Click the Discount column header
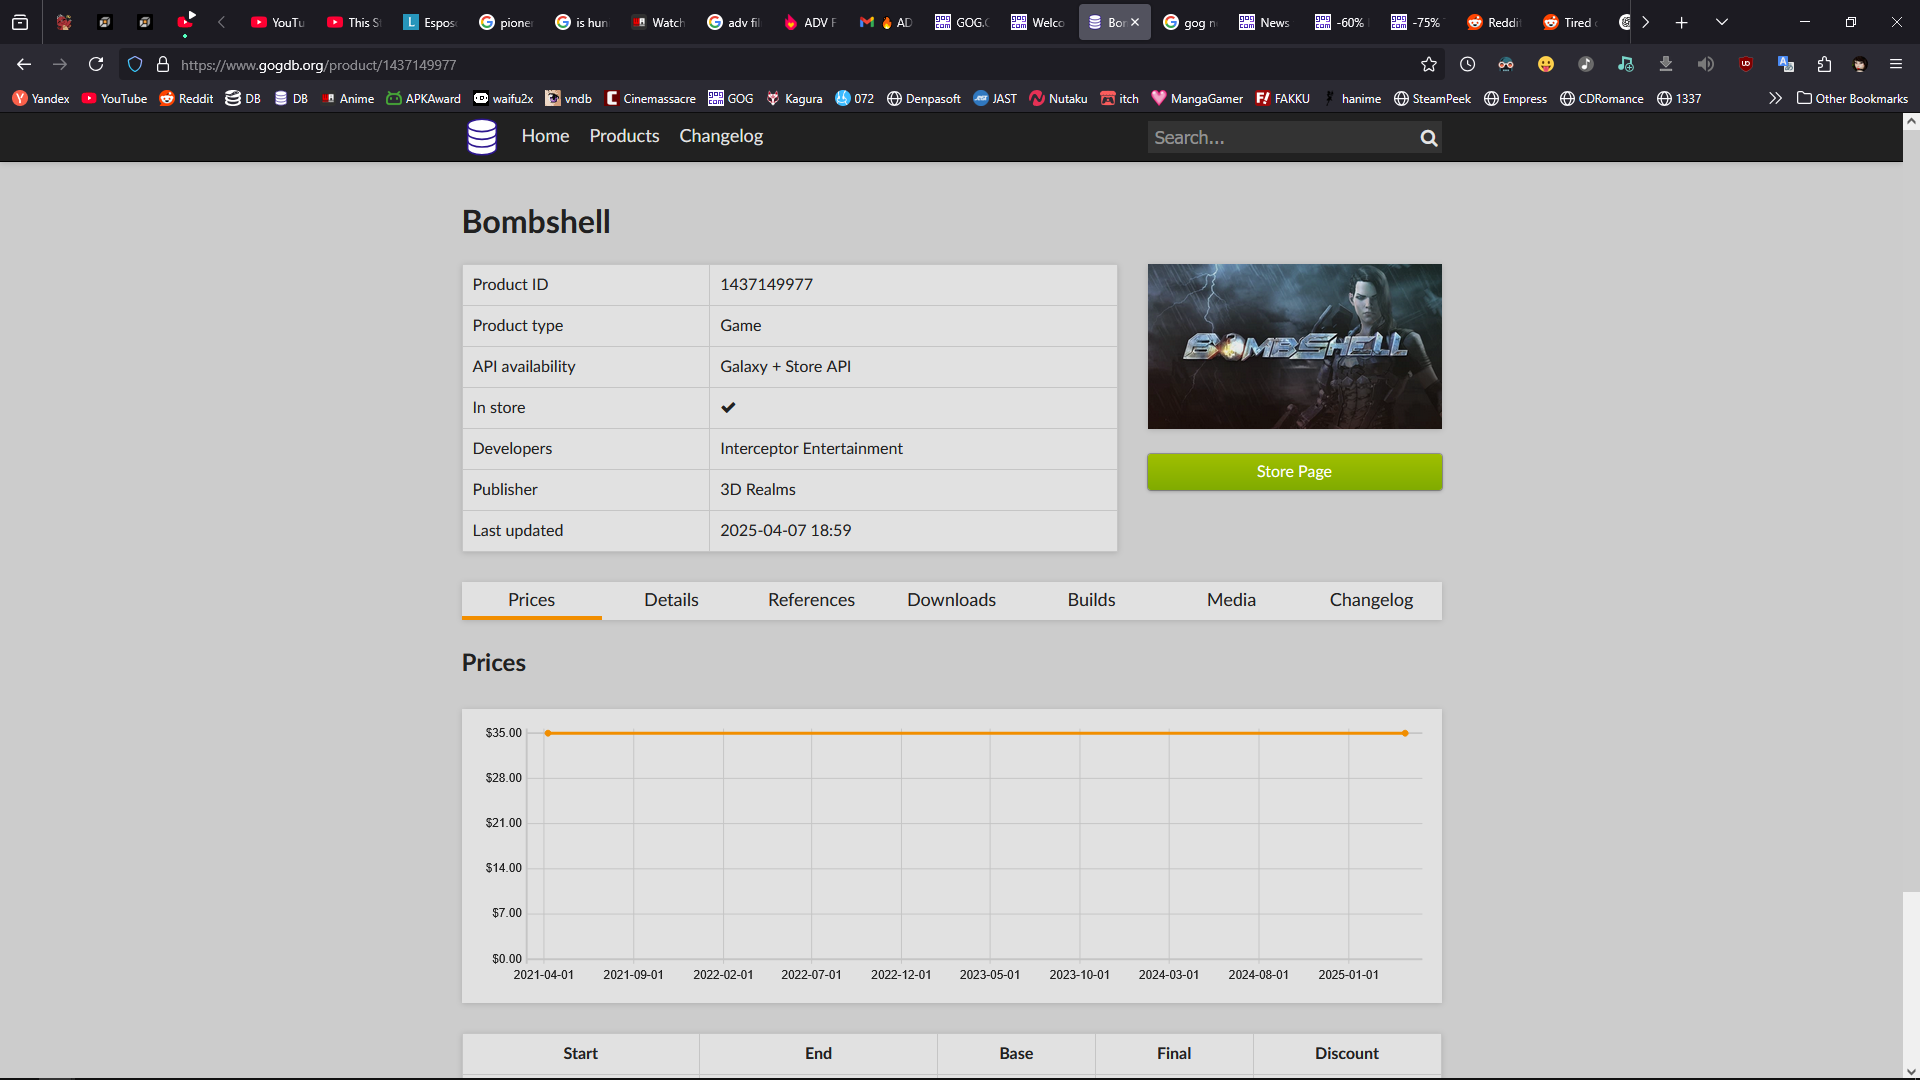The width and height of the screenshot is (1920, 1080). pyautogui.click(x=1346, y=1053)
